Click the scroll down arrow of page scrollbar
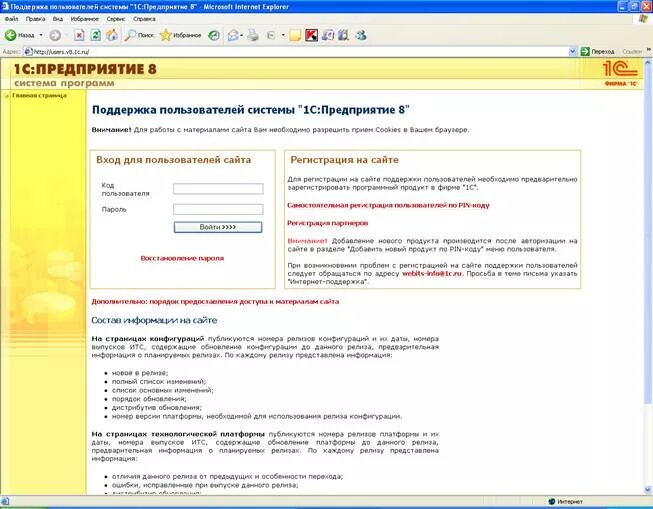The height and width of the screenshot is (509, 653). [648, 490]
